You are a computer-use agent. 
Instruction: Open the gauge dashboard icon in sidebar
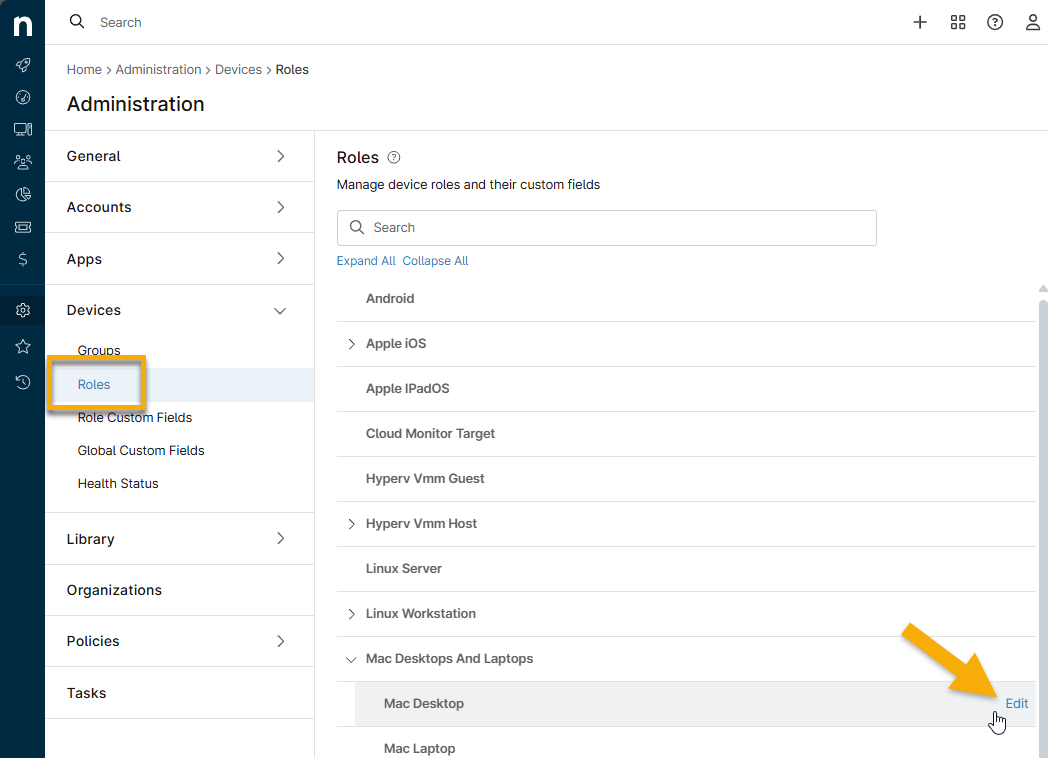[x=22, y=97]
